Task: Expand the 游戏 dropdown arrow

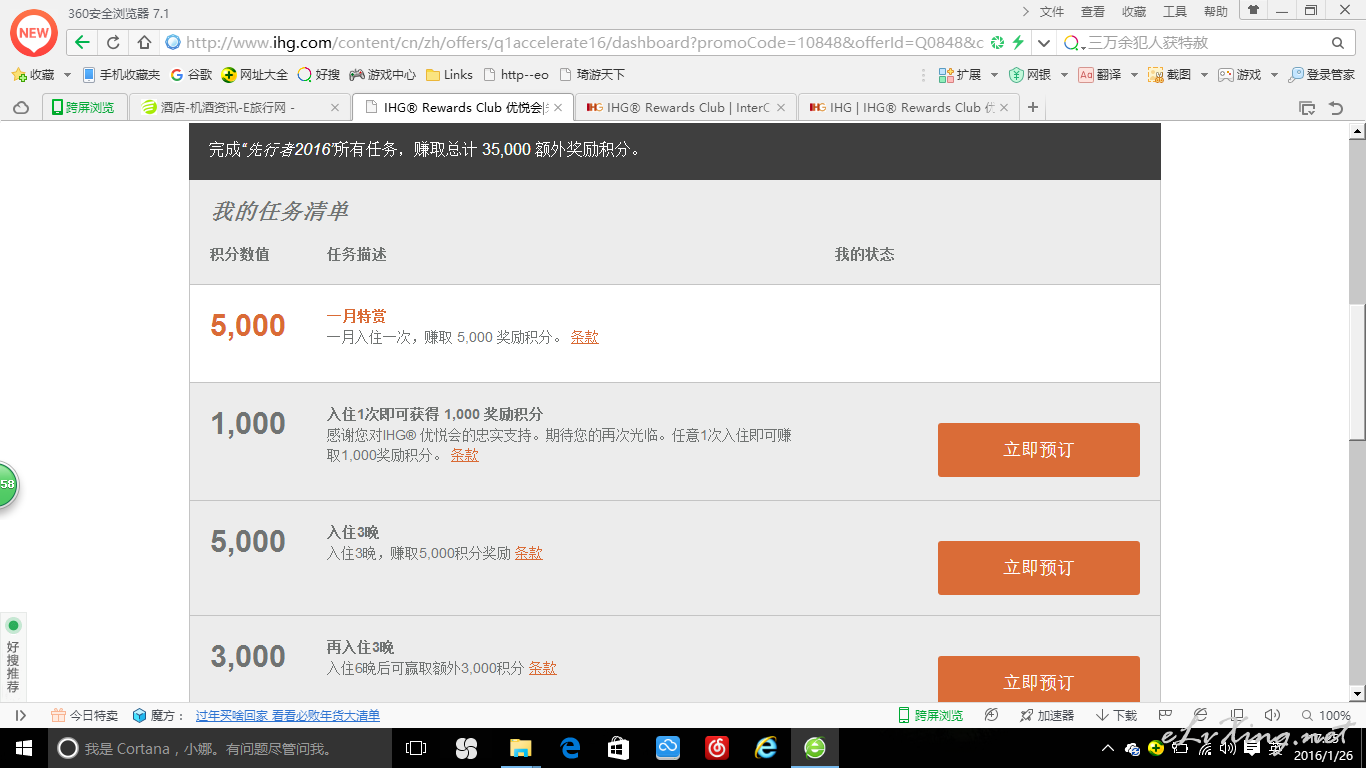Action: 1274,75
